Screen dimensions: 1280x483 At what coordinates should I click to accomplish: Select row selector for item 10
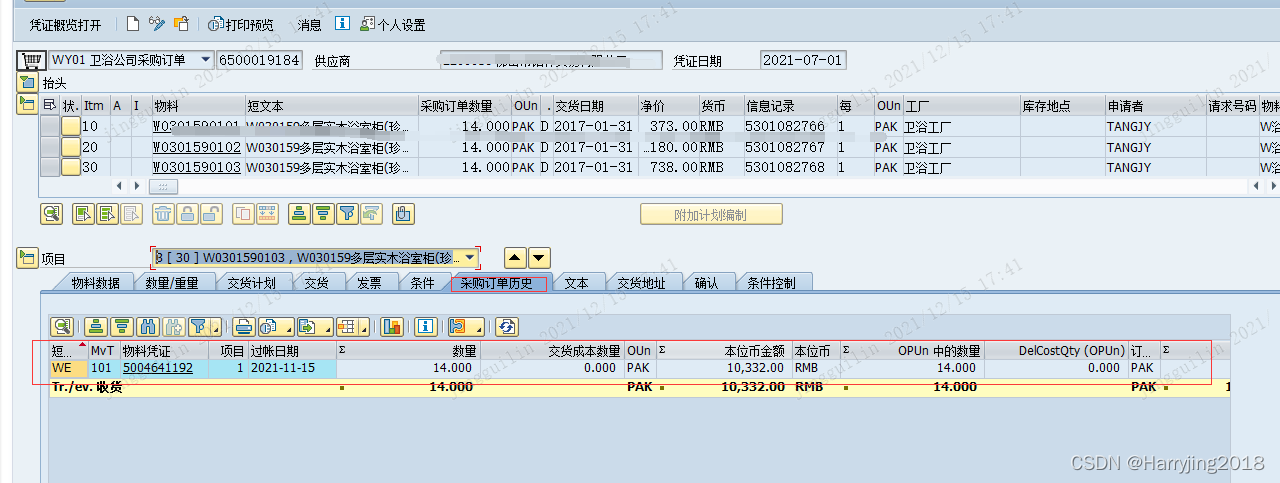pos(49,126)
